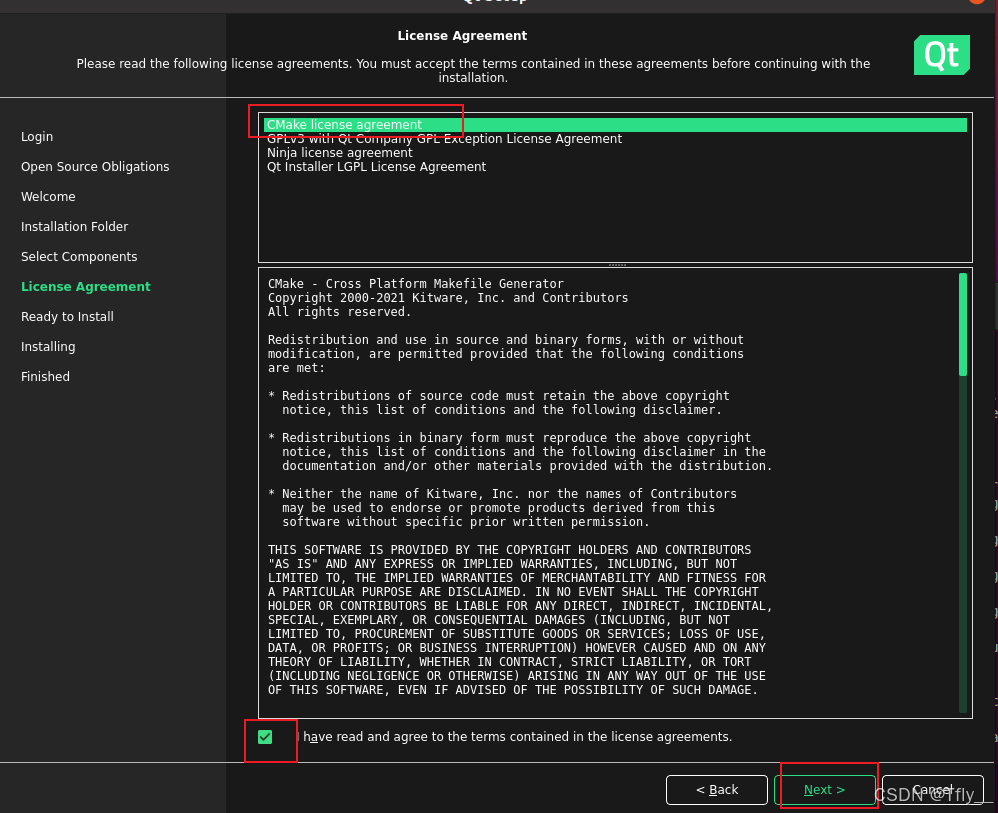Toggle the license agreement acceptance checkbox
The height and width of the screenshot is (813, 998).
point(265,737)
